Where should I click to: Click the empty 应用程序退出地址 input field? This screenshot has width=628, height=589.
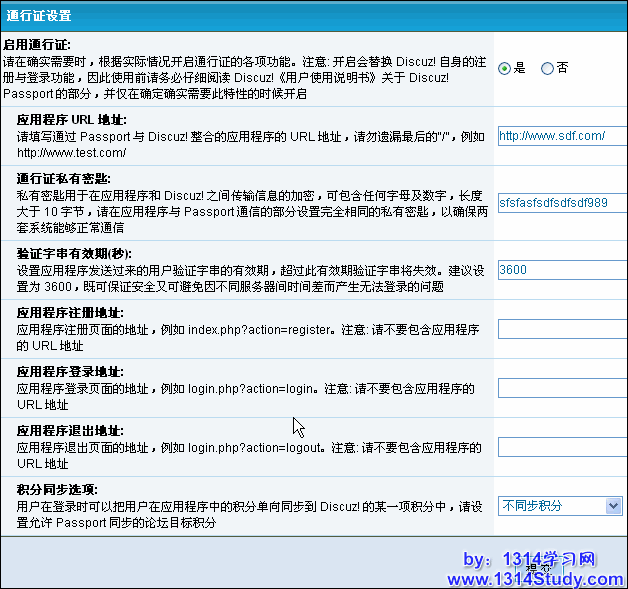point(562,447)
